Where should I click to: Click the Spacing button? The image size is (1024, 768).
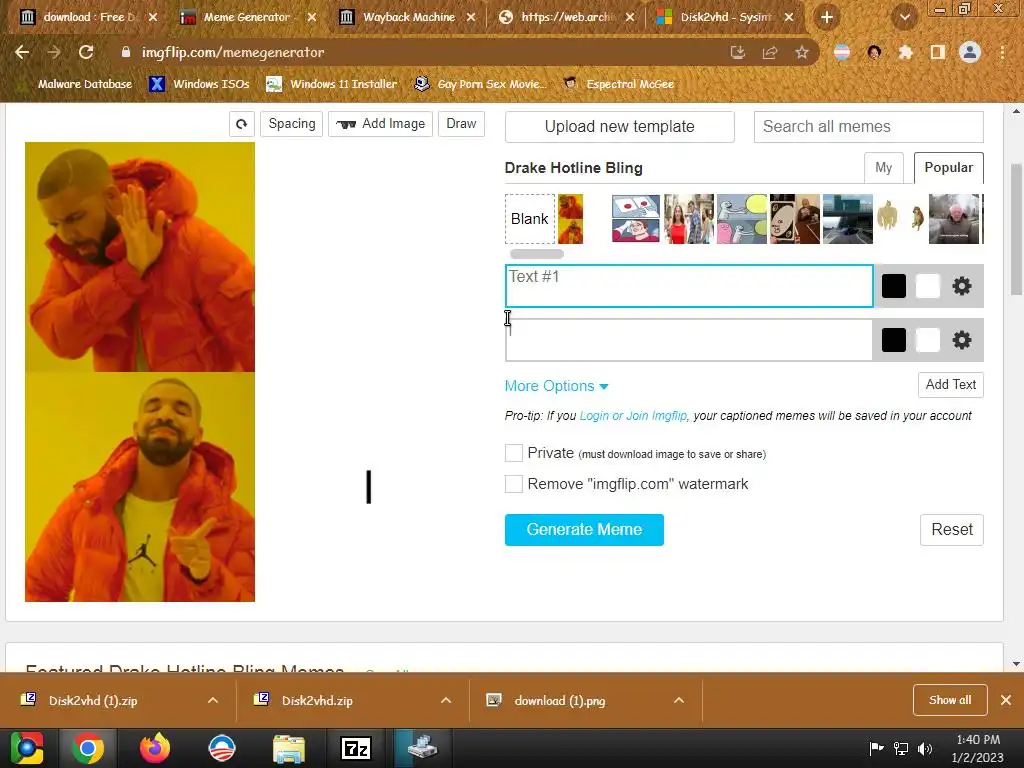(x=291, y=124)
